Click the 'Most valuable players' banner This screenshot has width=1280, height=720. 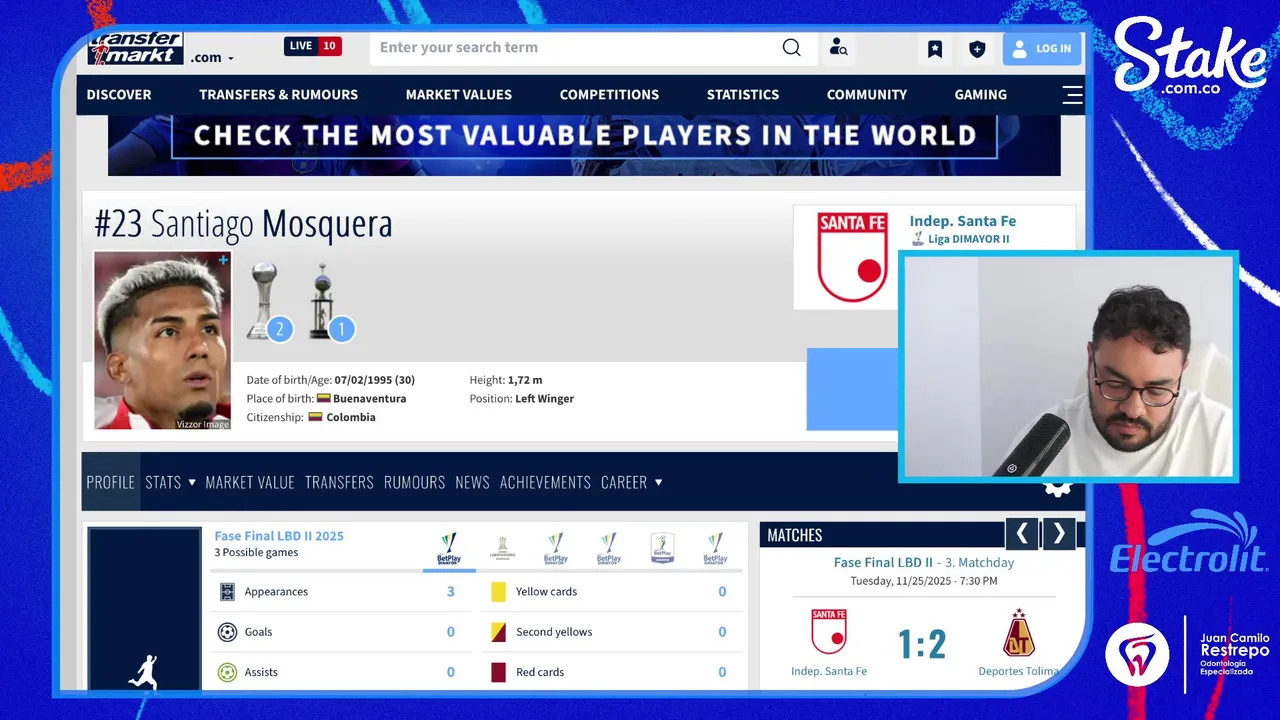pos(584,145)
